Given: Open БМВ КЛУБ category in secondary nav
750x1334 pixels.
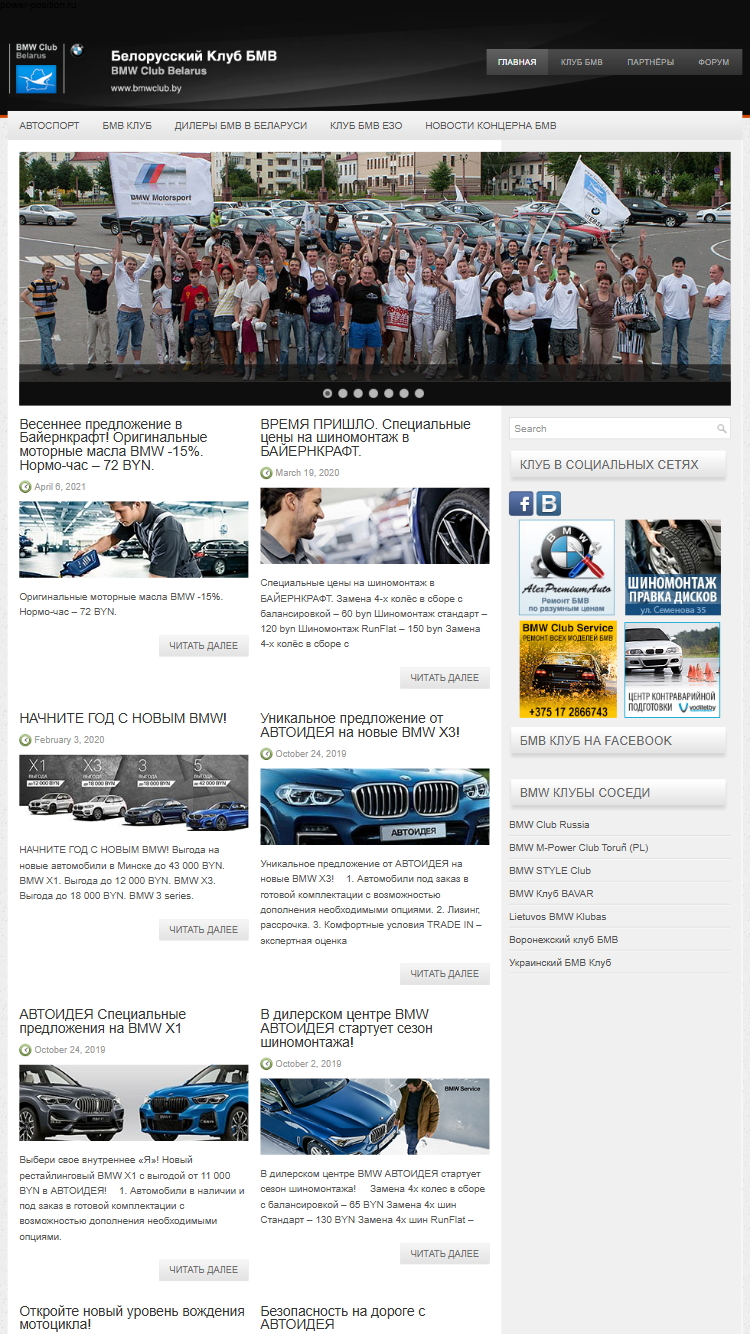Looking at the screenshot, I should (127, 126).
